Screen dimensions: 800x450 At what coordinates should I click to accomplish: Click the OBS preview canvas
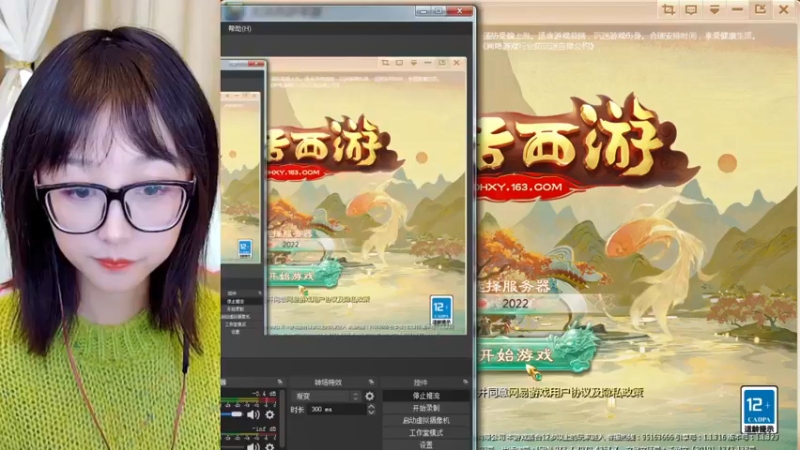pos(346,196)
